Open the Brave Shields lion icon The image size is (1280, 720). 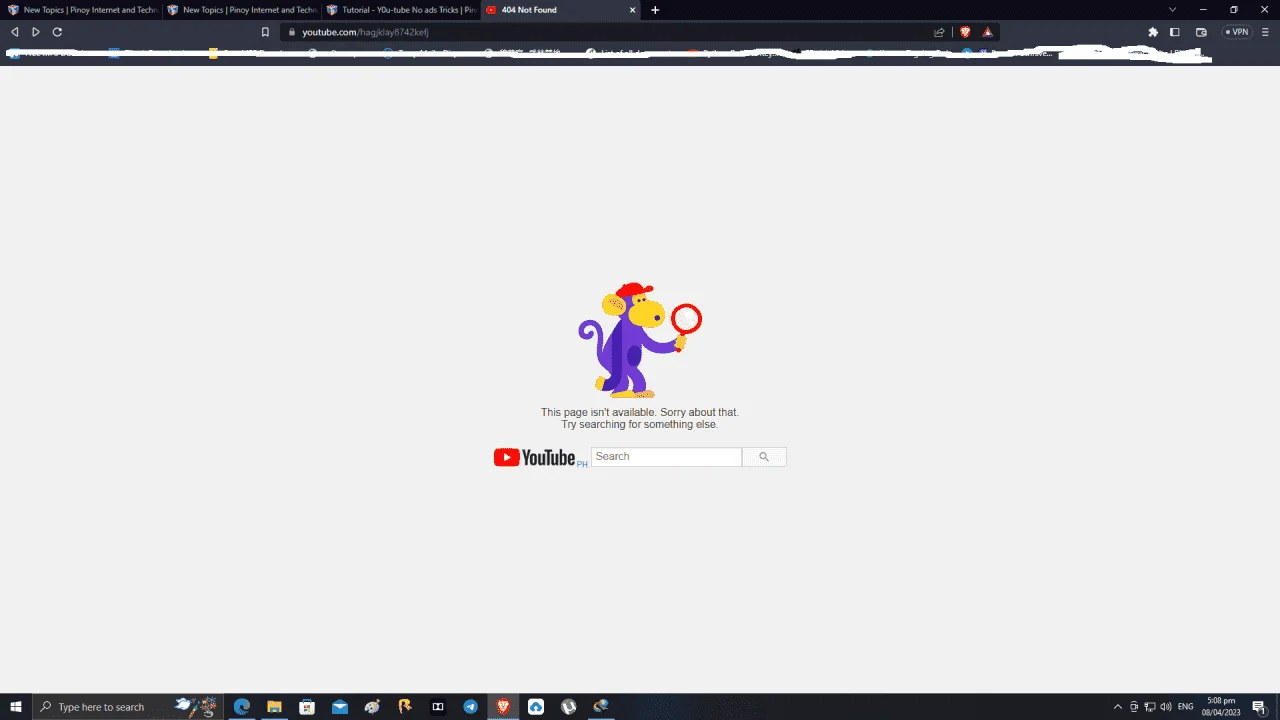pos(965,32)
